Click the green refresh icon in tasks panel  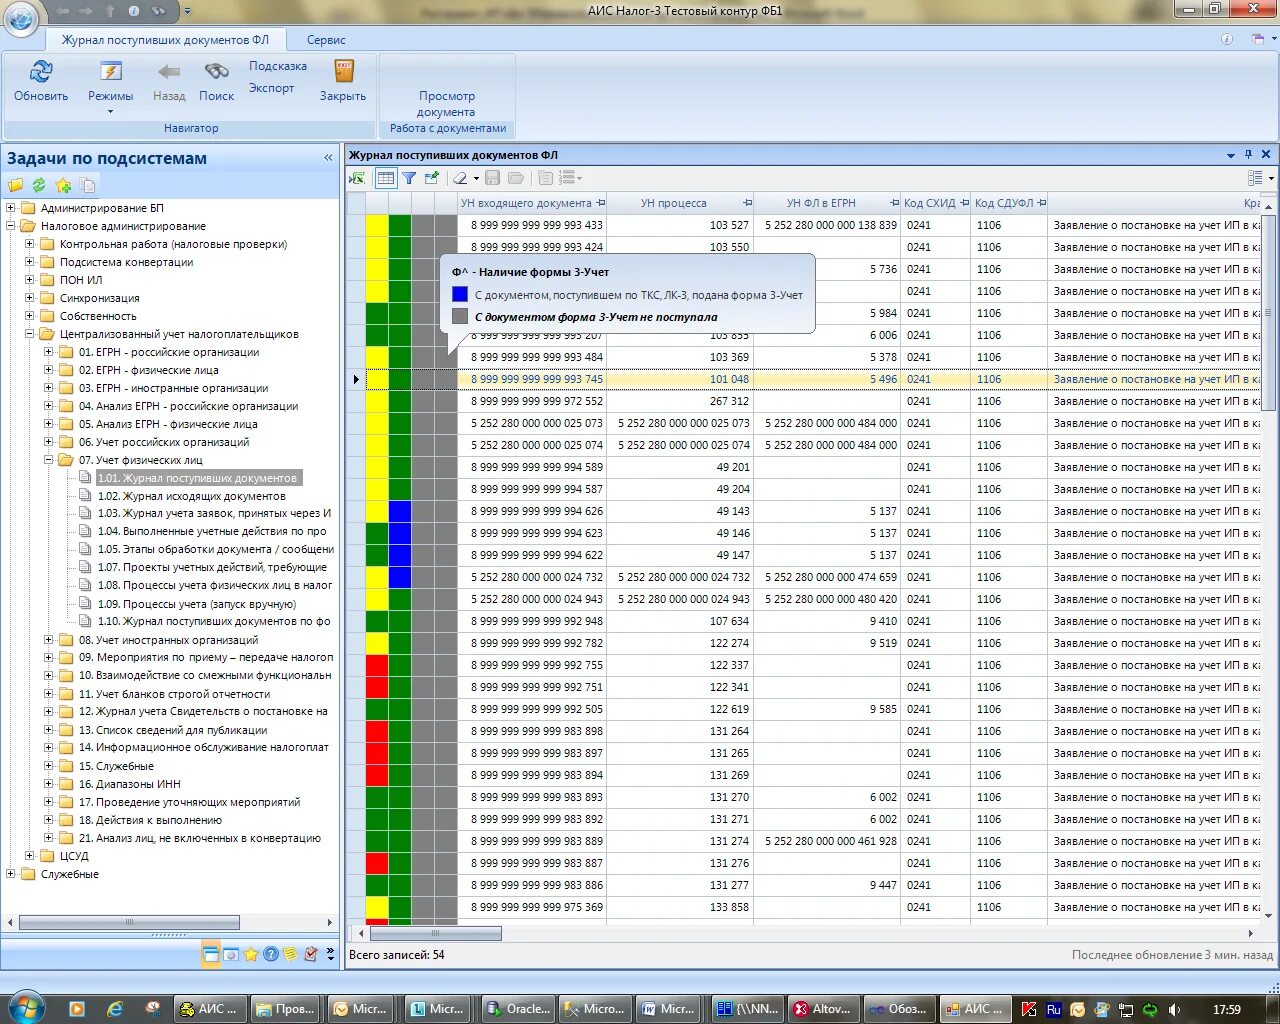pyautogui.click(x=39, y=185)
